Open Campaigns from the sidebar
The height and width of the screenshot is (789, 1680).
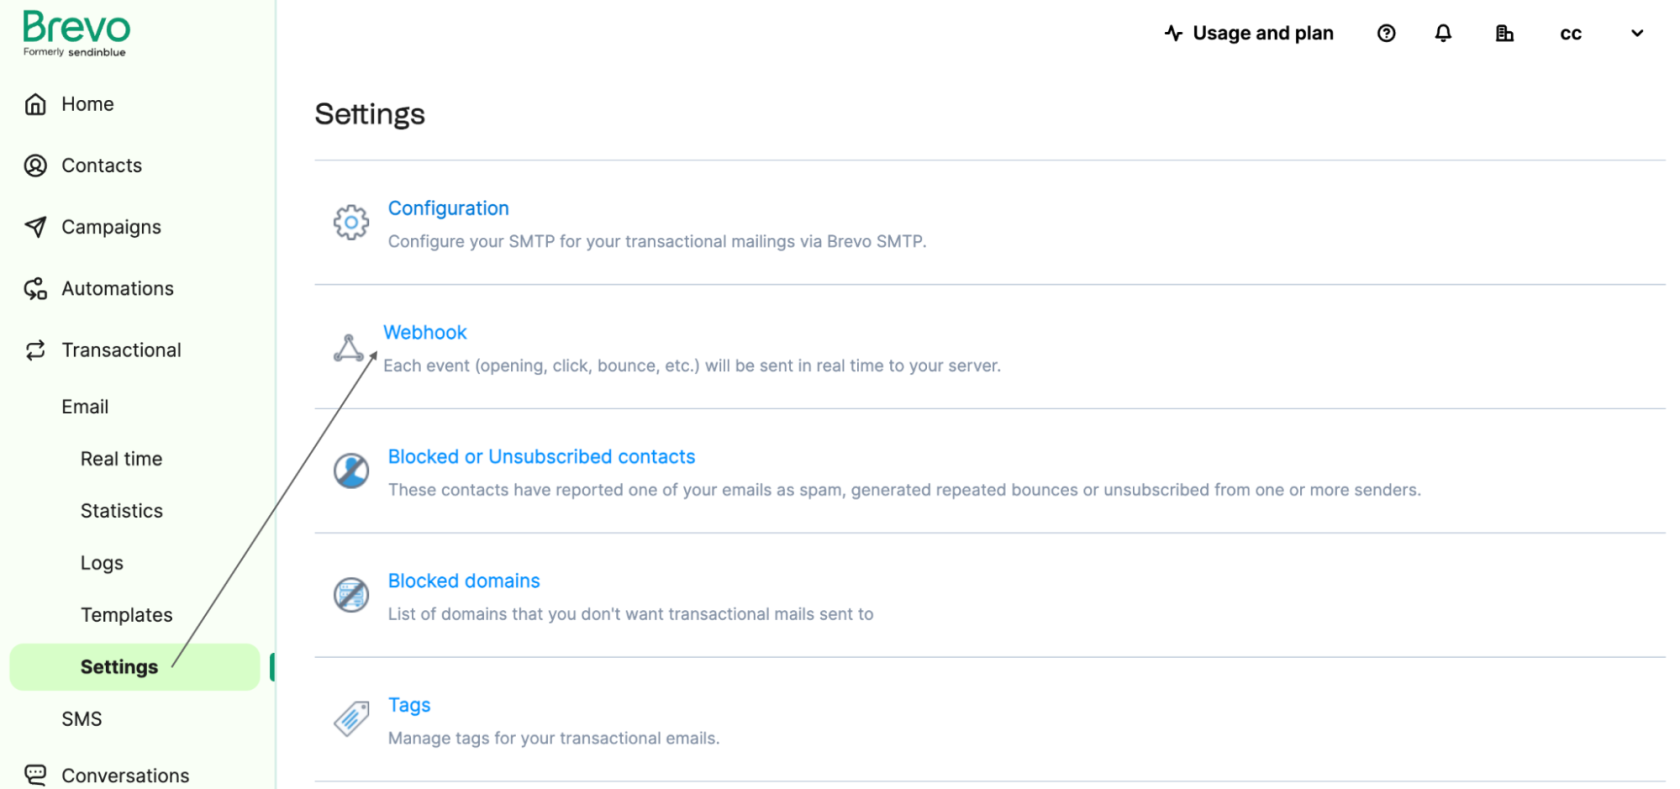point(110,227)
